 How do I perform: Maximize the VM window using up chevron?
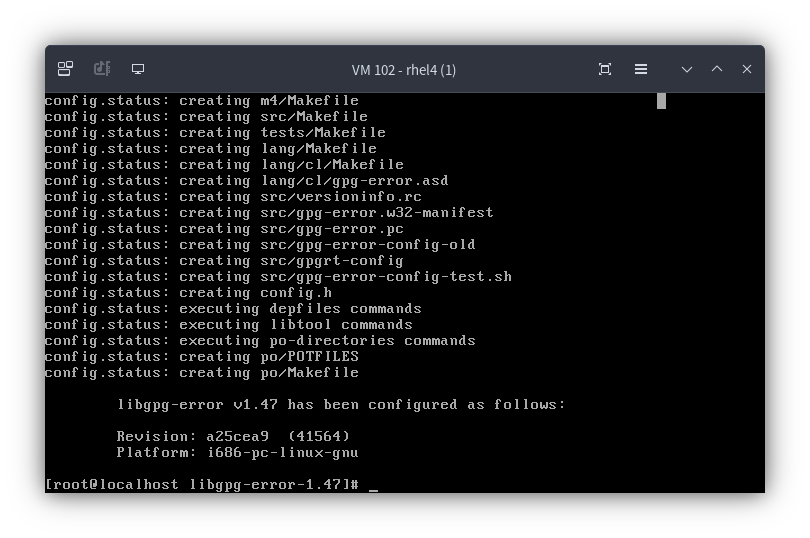[717, 69]
